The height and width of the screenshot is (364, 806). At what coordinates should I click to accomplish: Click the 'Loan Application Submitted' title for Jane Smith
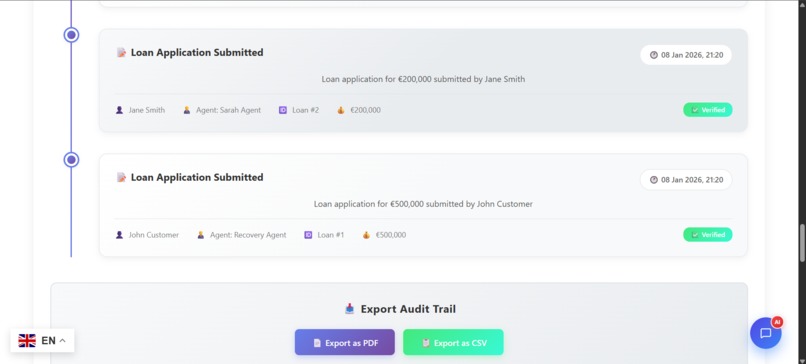pyautogui.click(x=197, y=52)
